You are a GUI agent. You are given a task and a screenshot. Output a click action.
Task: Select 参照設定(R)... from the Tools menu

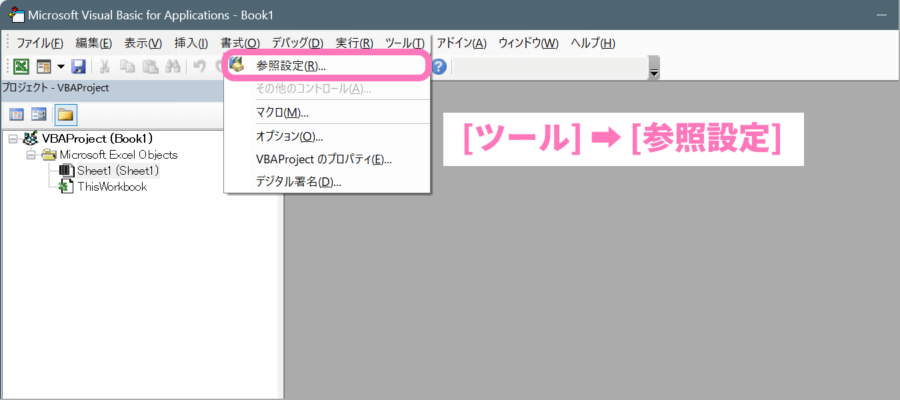290,66
